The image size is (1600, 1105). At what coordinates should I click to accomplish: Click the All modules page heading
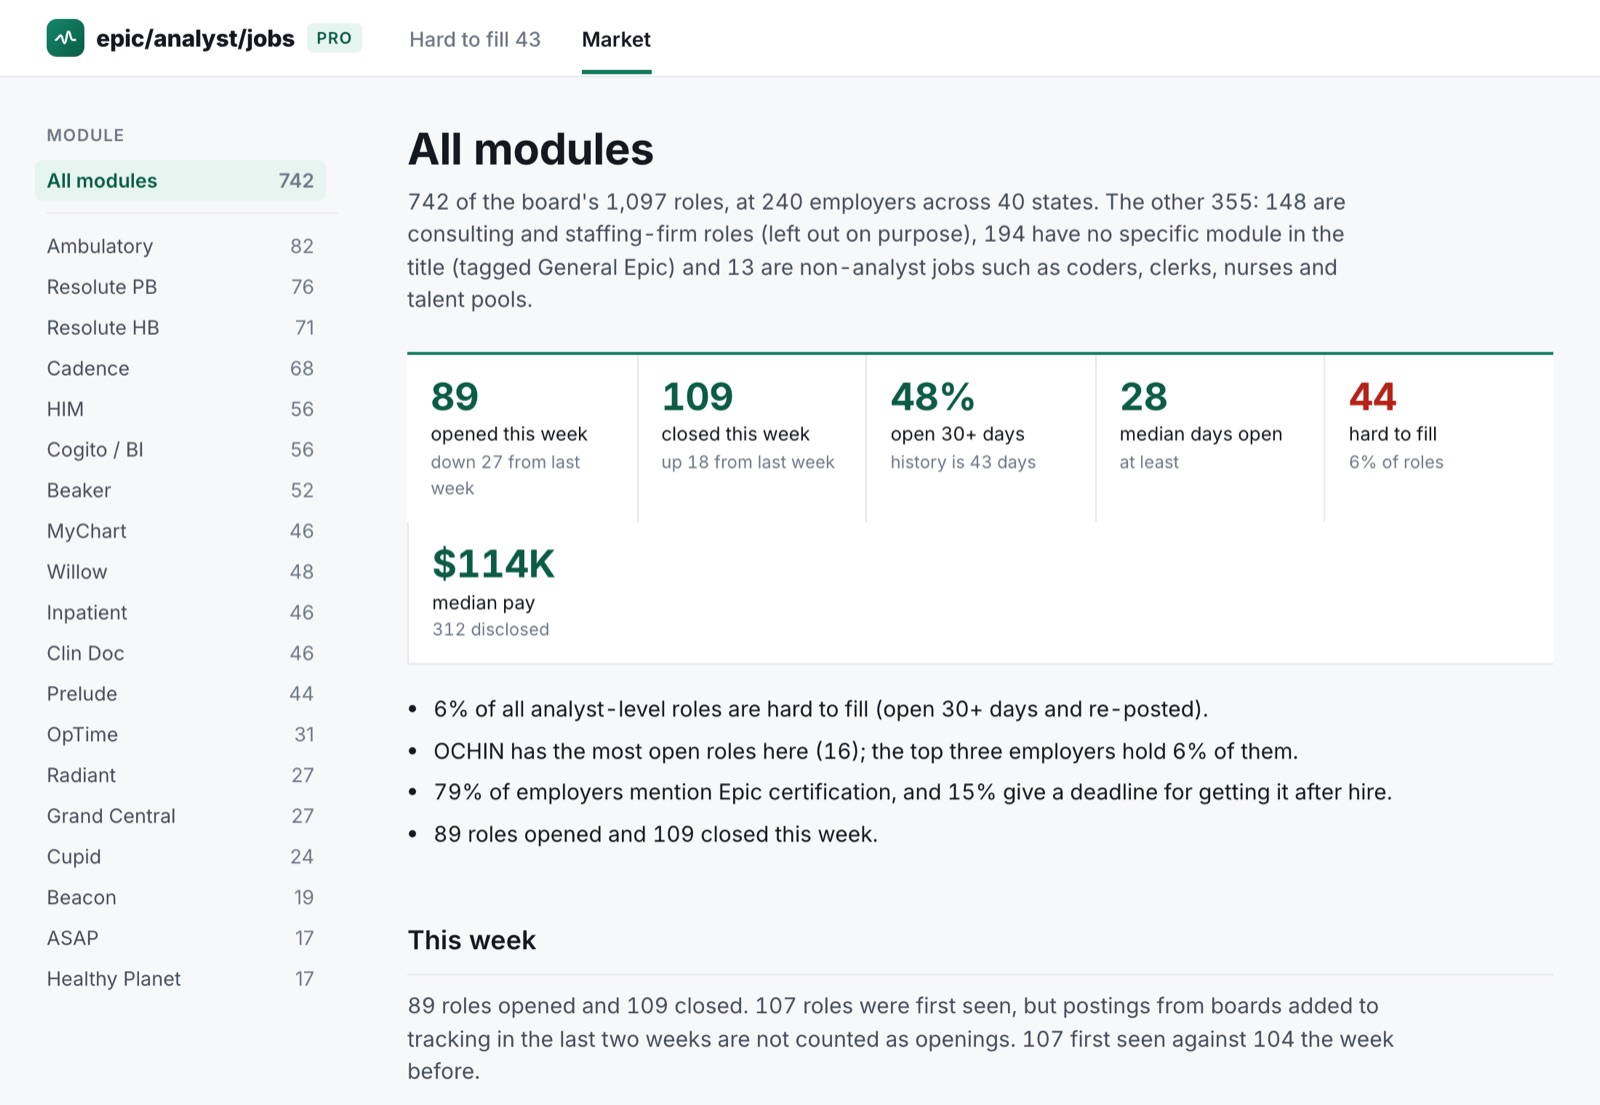click(531, 150)
